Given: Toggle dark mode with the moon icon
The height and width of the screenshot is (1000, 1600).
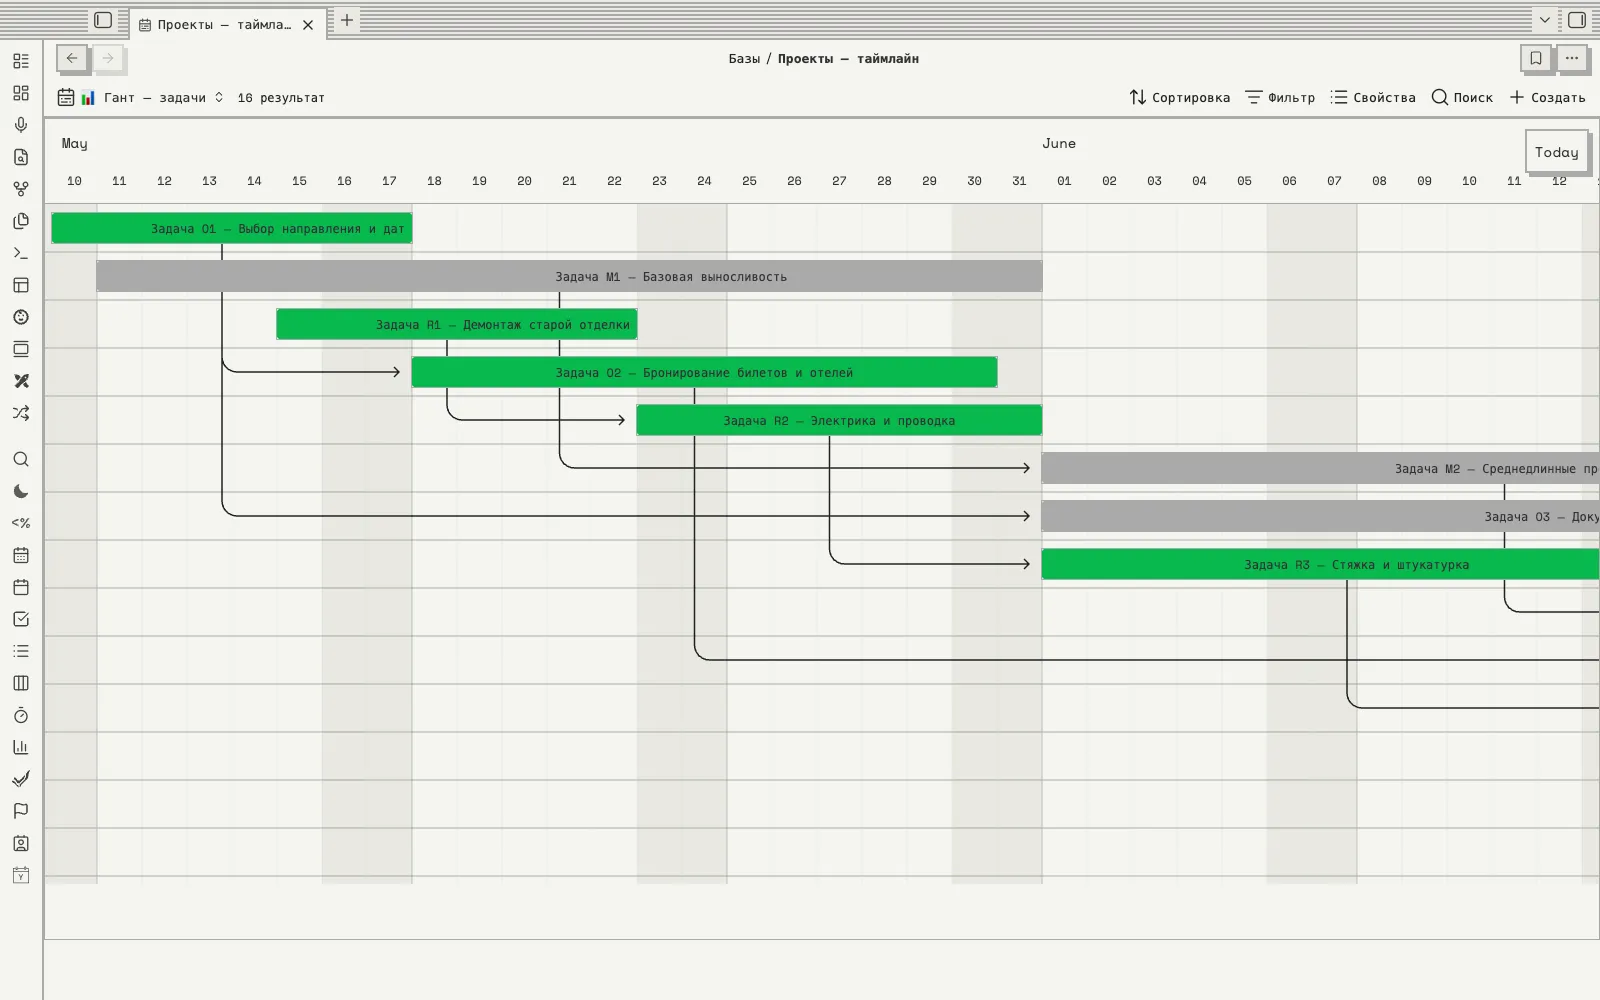Looking at the screenshot, I should coord(21,491).
